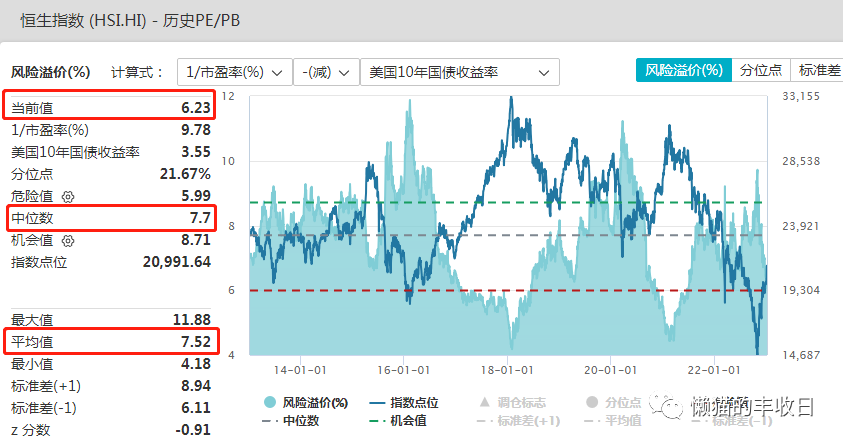Click the 1/市盈率(%) 9.78 row

point(111,130)
